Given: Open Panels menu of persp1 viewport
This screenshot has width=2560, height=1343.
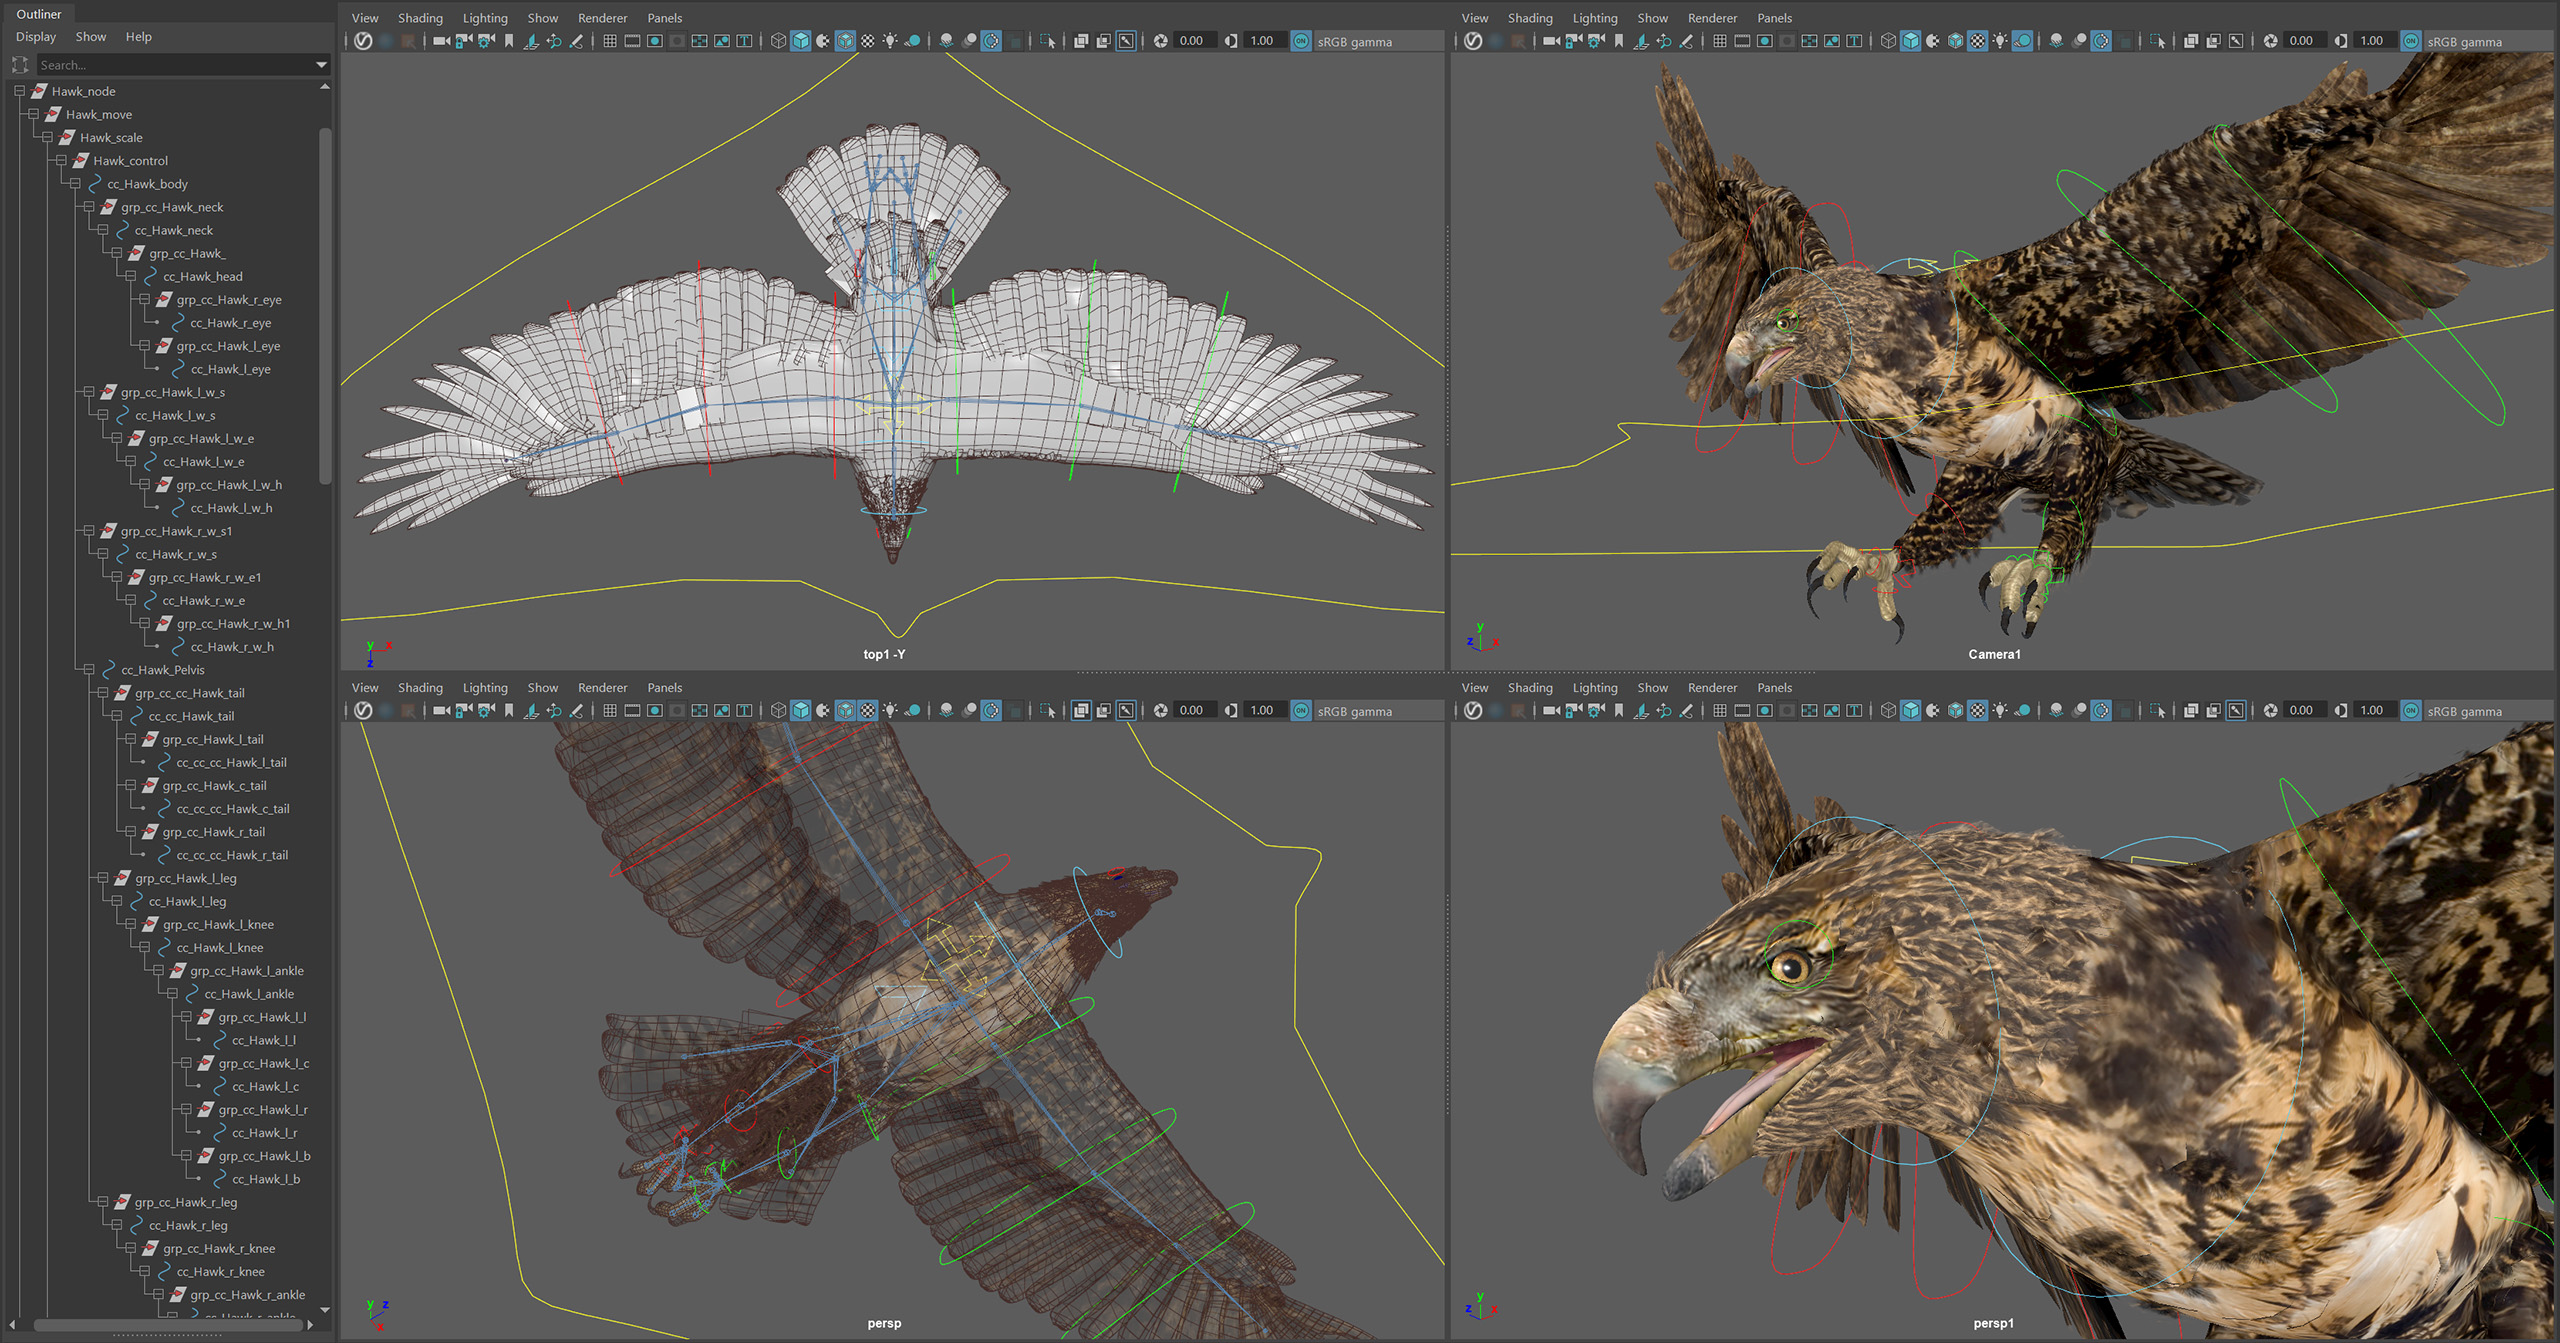Looking at the screenshot, I should click(x=1774, y=687).
